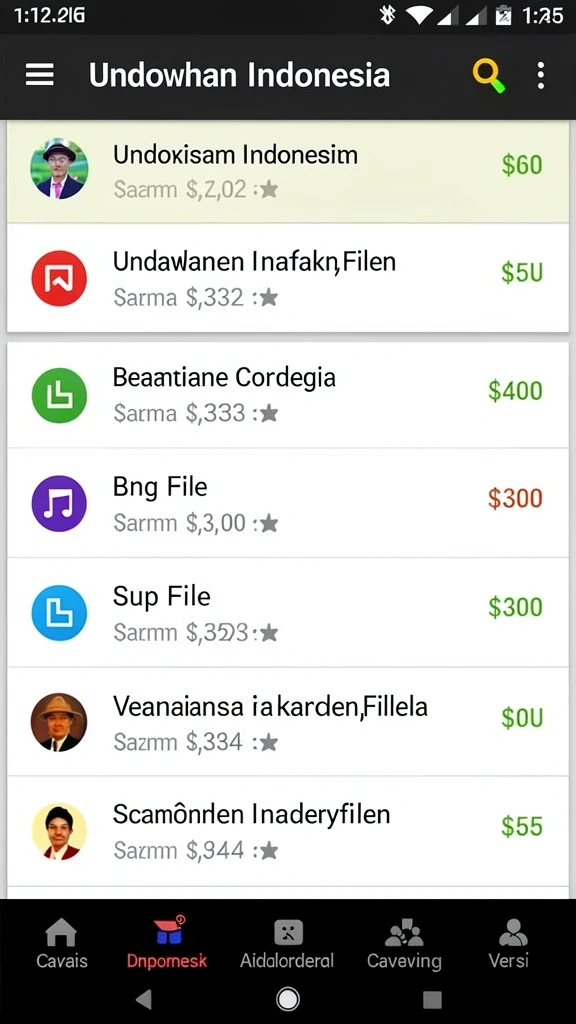Select the Dnpomesk tab
The image size is (576, 1024).
pos(167,943)
